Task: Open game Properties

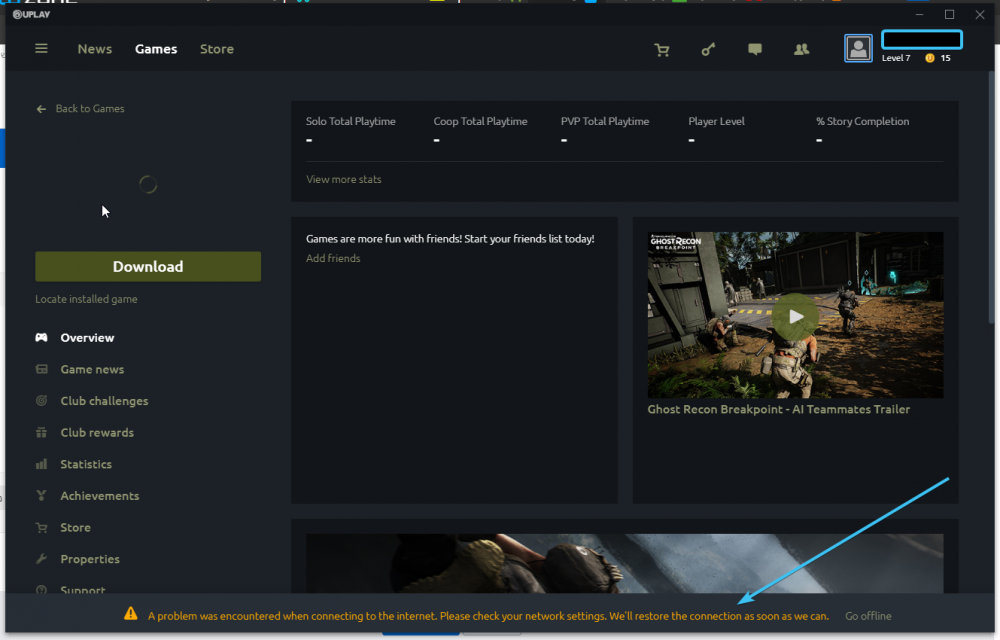Action: (90, 559)
